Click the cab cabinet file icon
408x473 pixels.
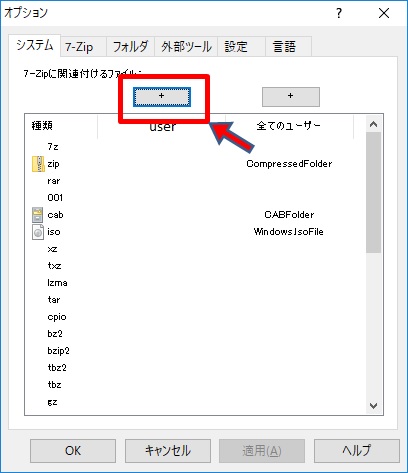38,215
